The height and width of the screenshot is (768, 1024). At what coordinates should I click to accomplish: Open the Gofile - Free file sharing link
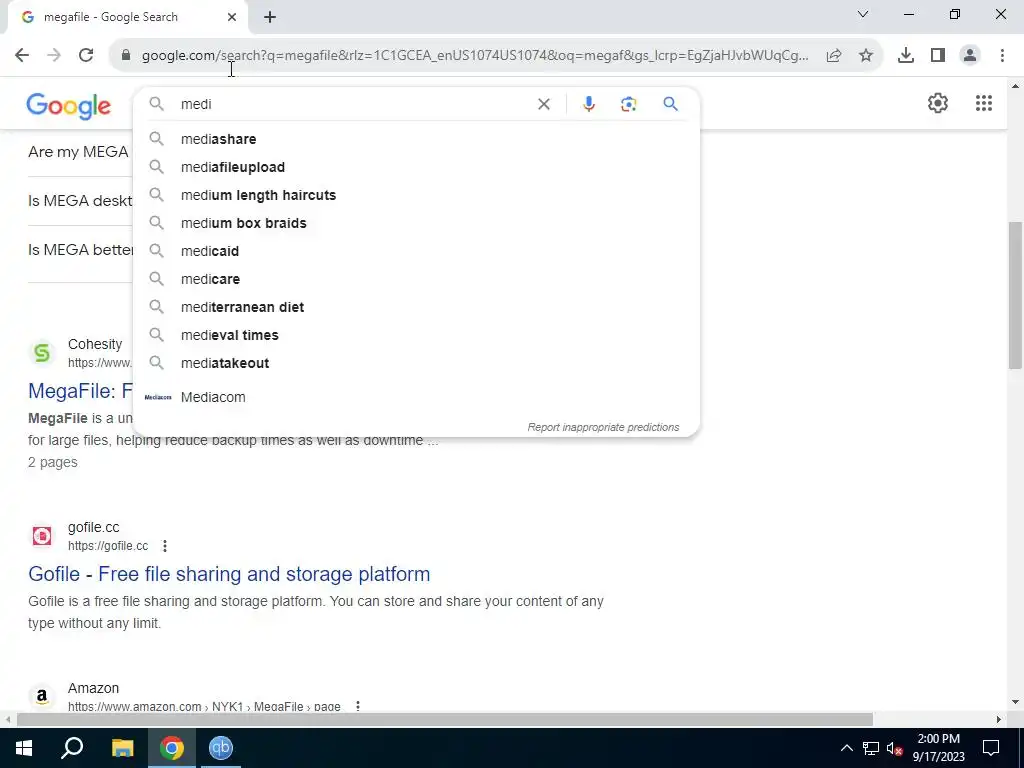[229, 574]
